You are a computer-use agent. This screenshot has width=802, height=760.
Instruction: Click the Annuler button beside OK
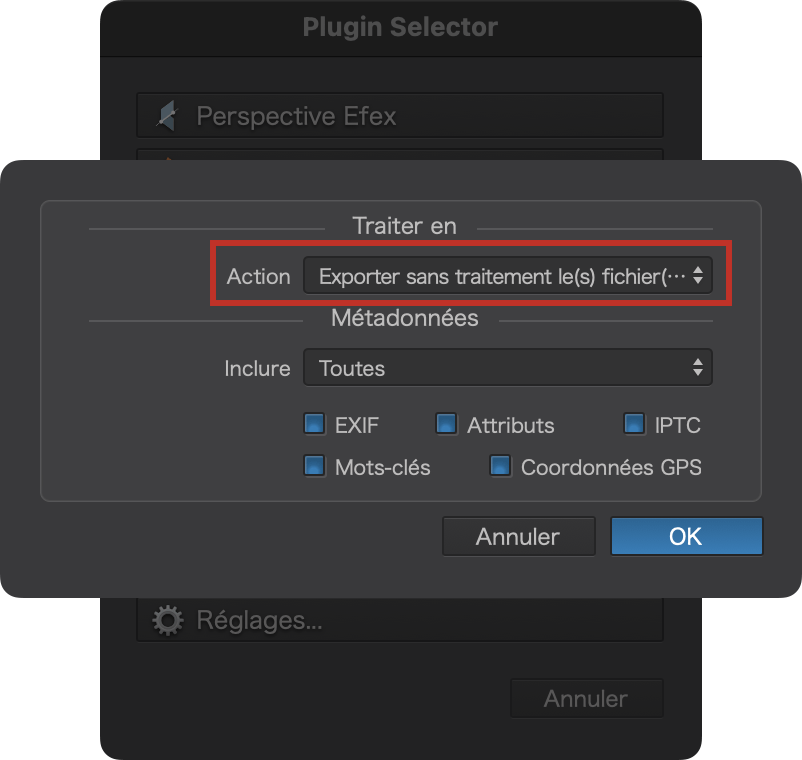pos(519,537)
